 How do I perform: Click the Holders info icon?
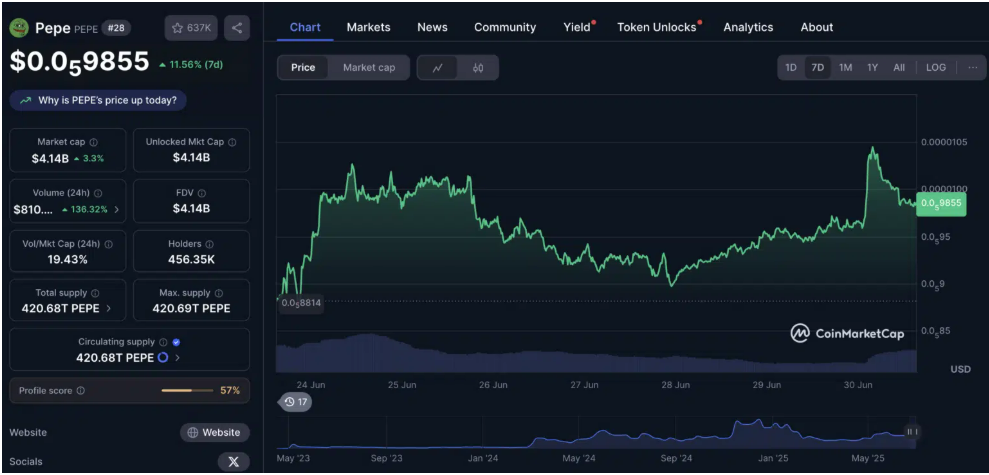tap(209, 243)
